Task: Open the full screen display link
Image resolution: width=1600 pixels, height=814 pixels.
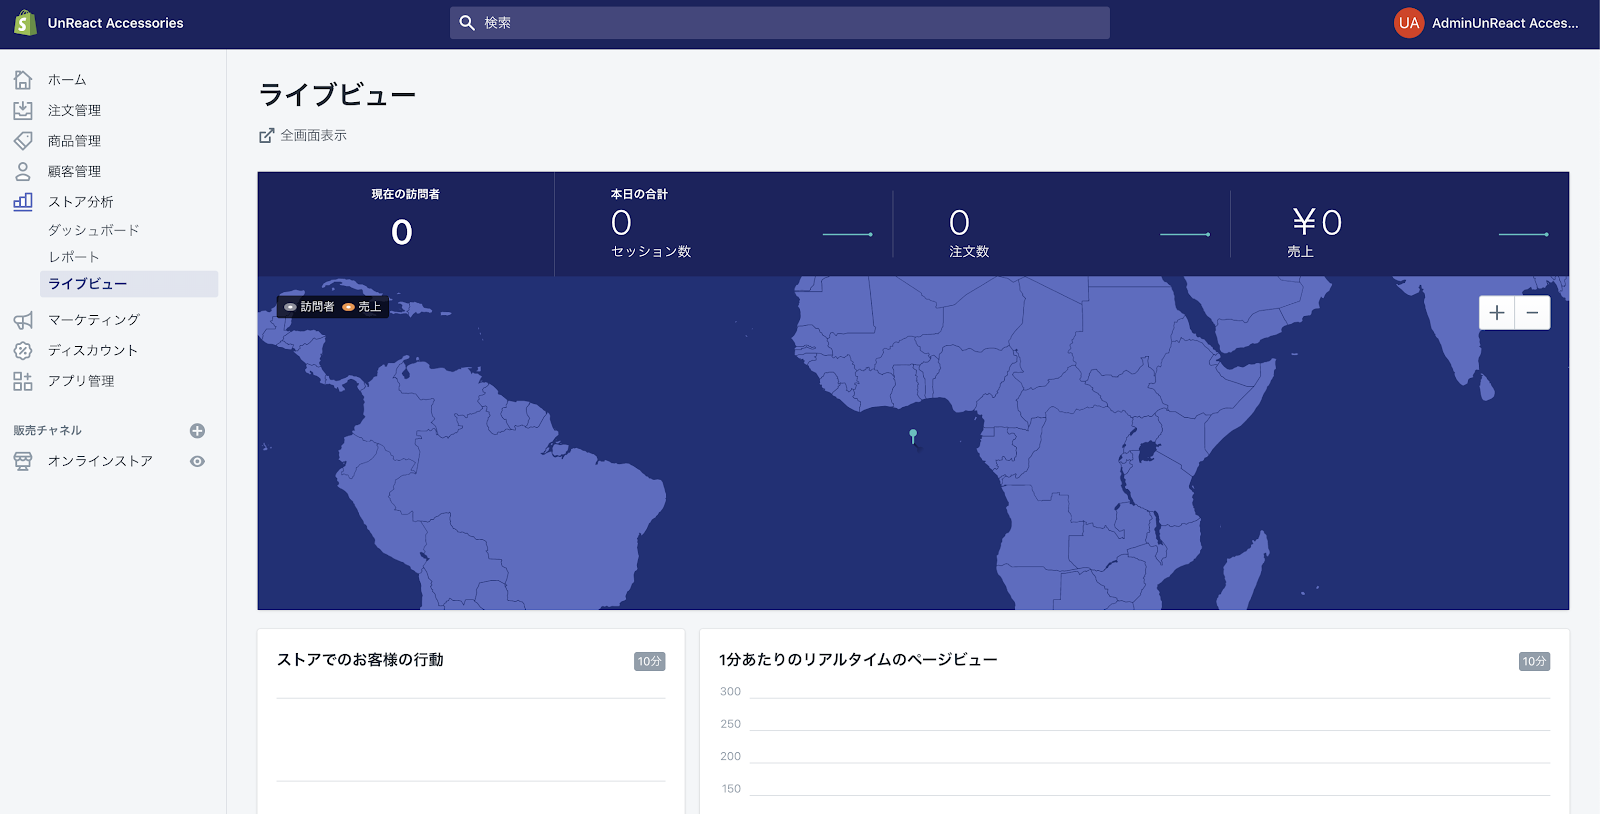Action: [x=304, y=135]
